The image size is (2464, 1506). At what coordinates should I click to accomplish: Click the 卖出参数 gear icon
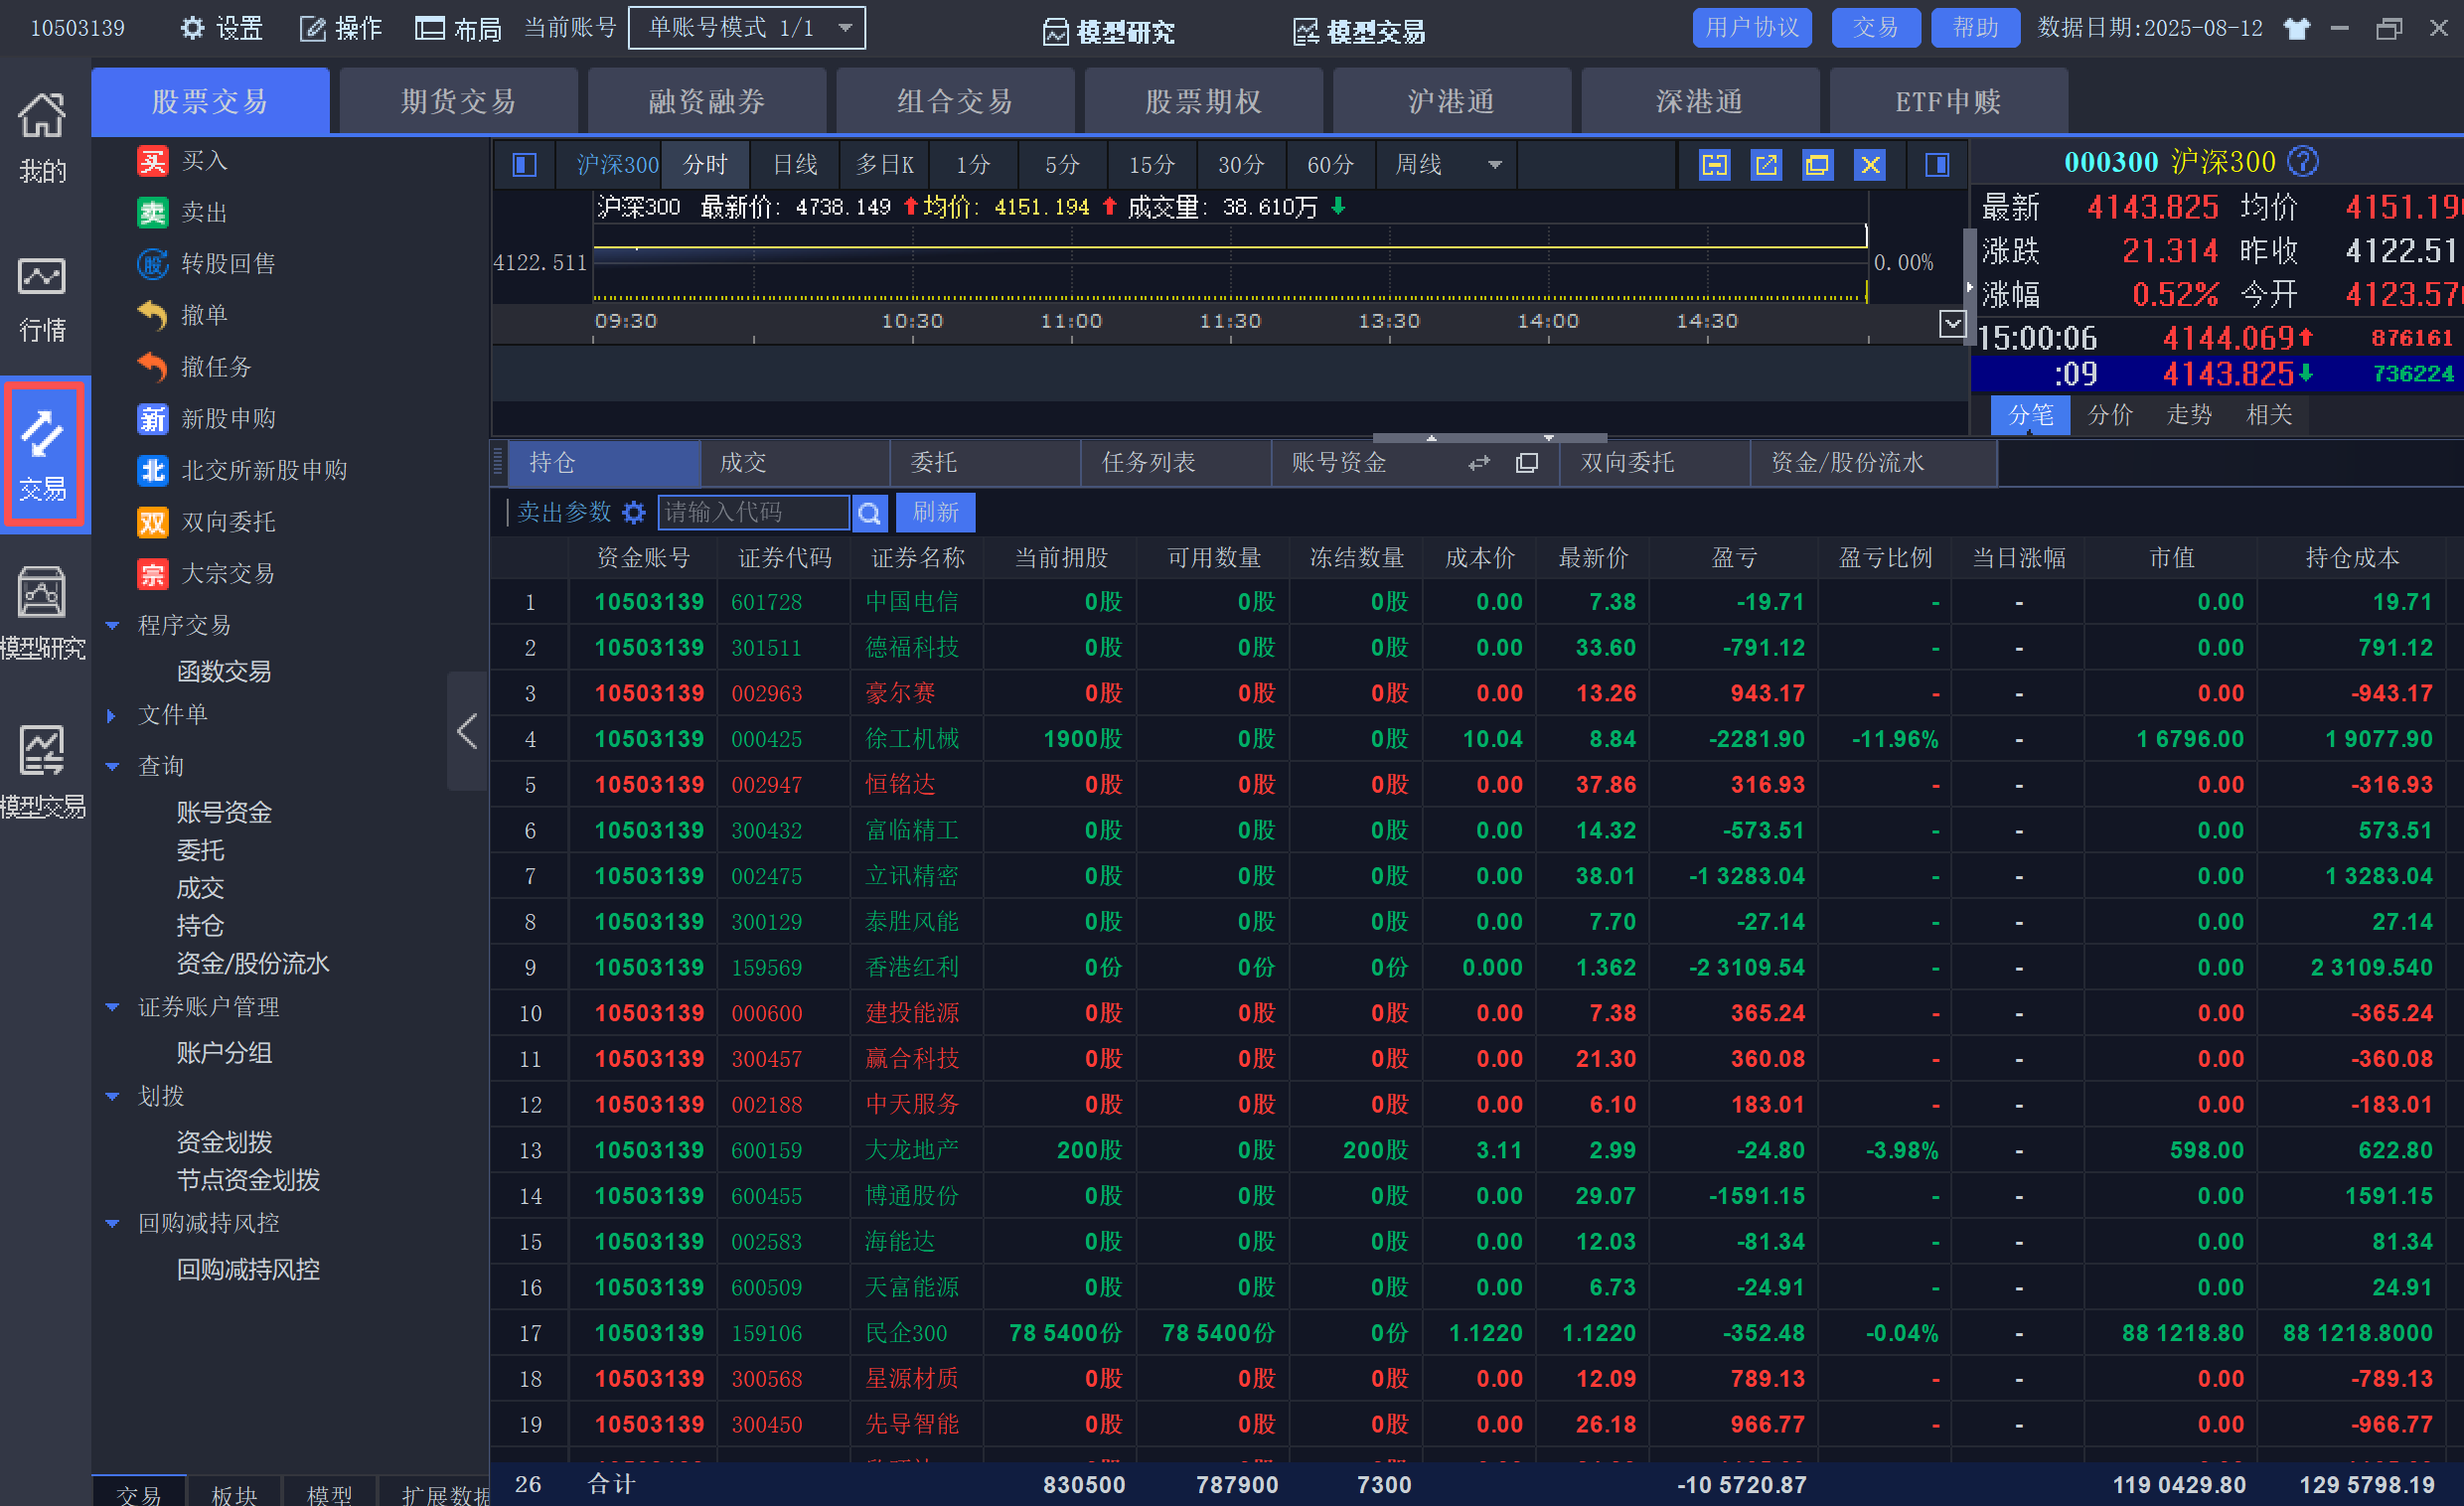coord(634,513)
